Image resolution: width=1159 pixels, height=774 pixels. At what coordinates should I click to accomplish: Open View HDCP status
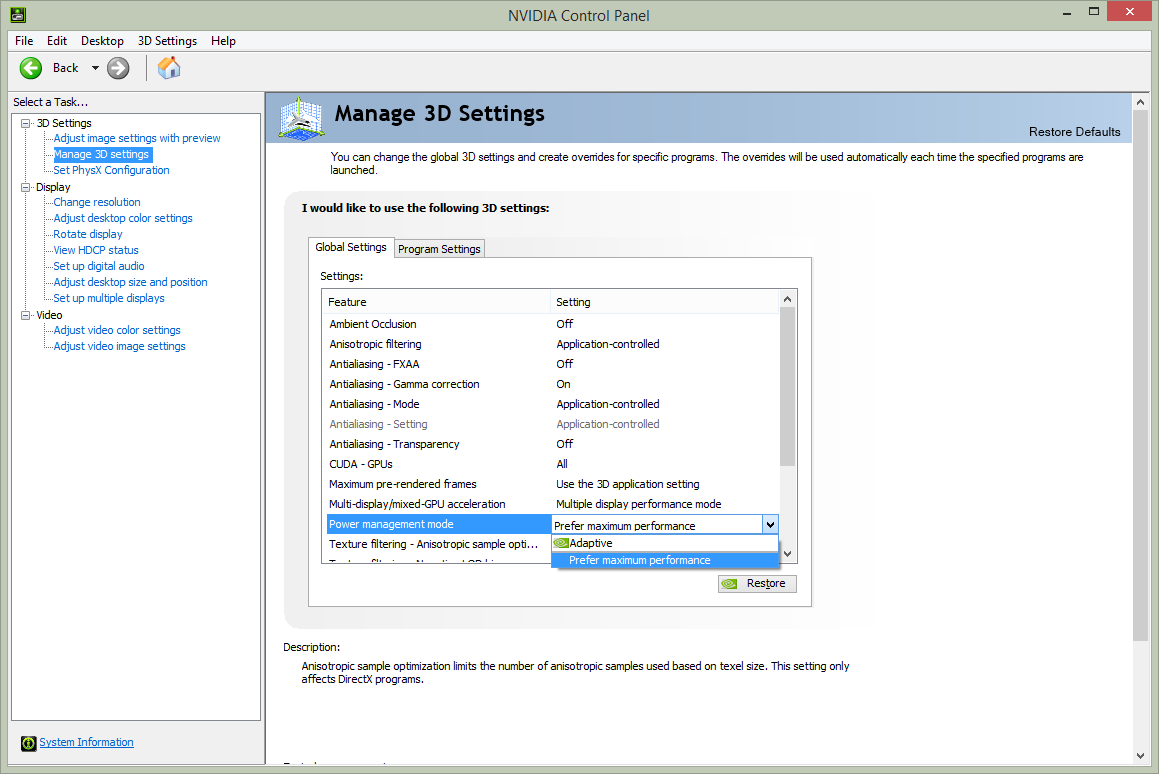[x=96, y=250]
